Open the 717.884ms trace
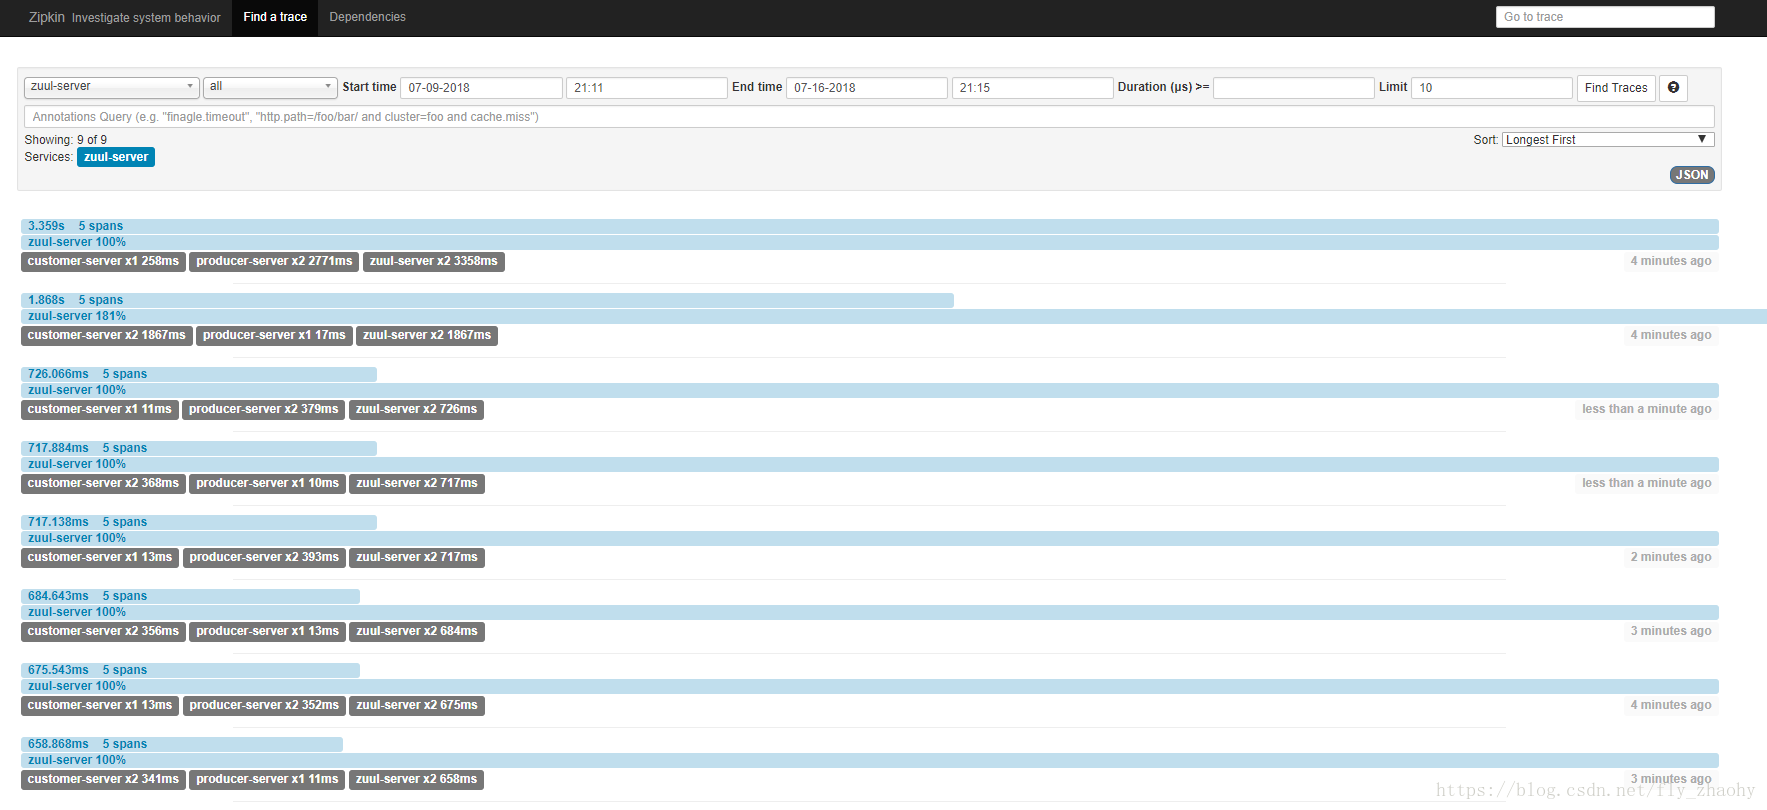 [199, 448]
